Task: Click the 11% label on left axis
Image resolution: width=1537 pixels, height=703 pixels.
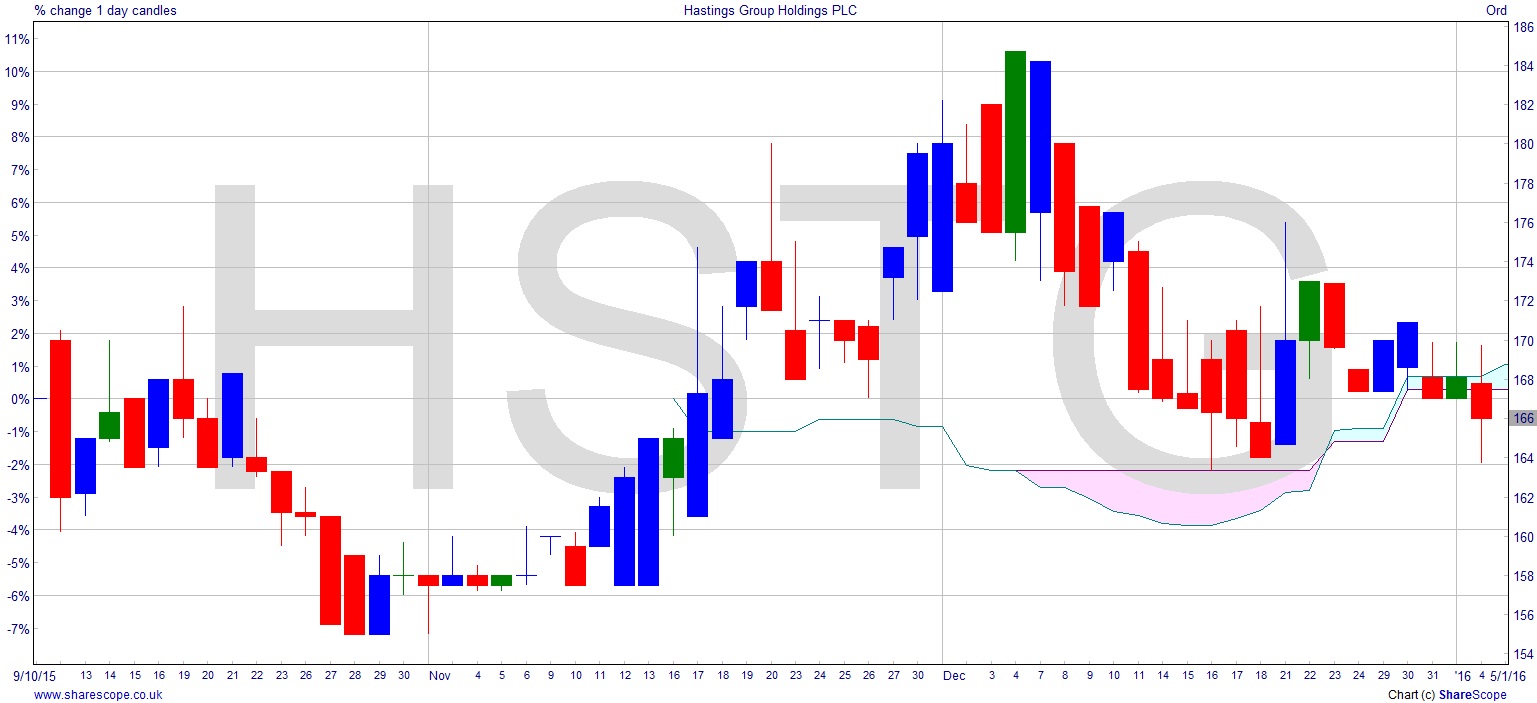Action: (17, 39)
